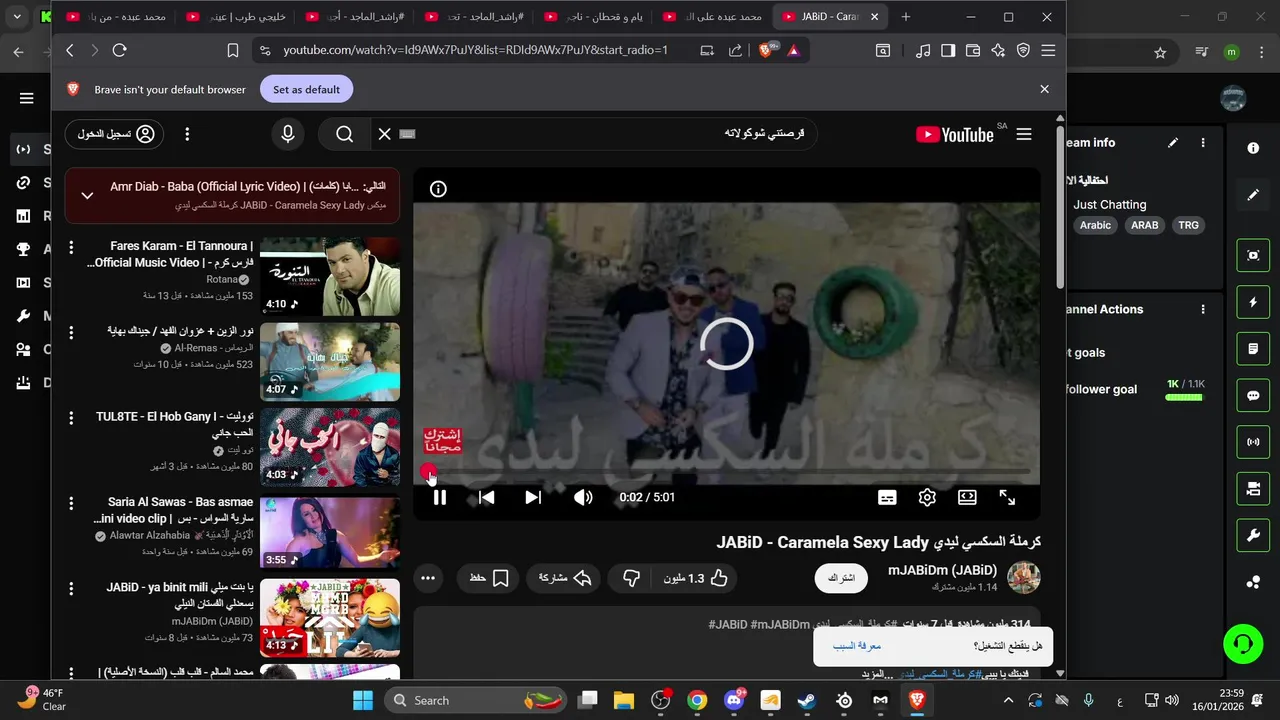Open chat bubble icon in dashboard sidebar

pyautogui.click(x=1253, y=395)
